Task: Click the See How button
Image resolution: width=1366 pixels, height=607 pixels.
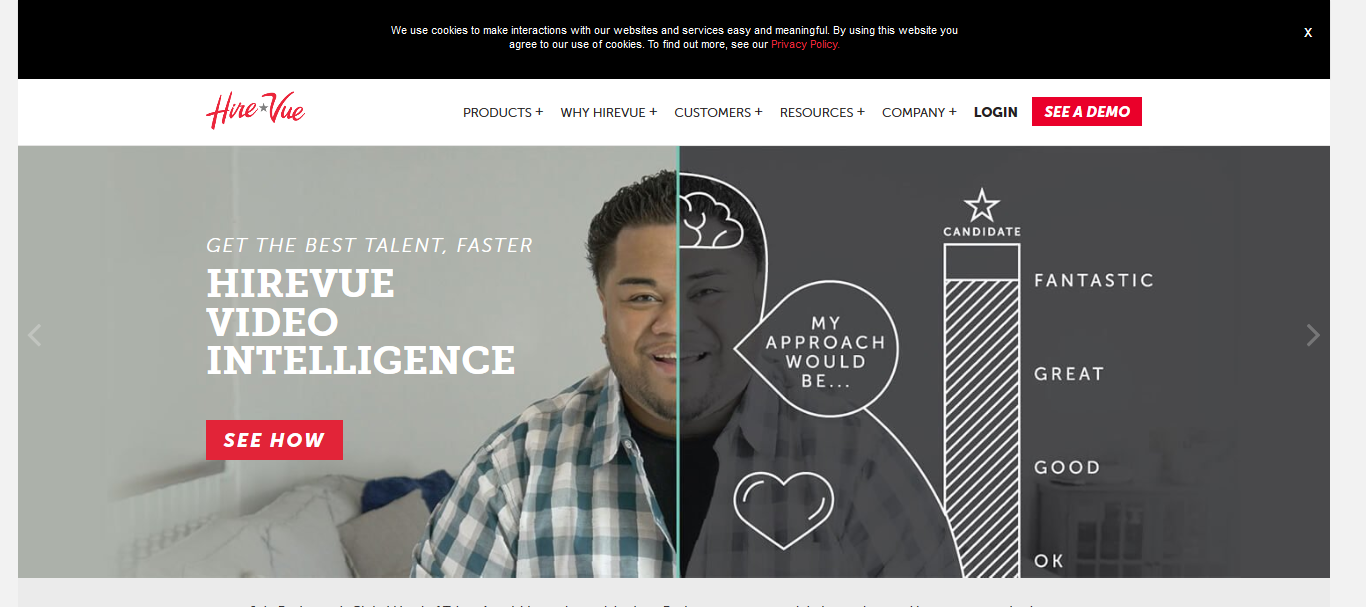Action: (x=274, y=440)
